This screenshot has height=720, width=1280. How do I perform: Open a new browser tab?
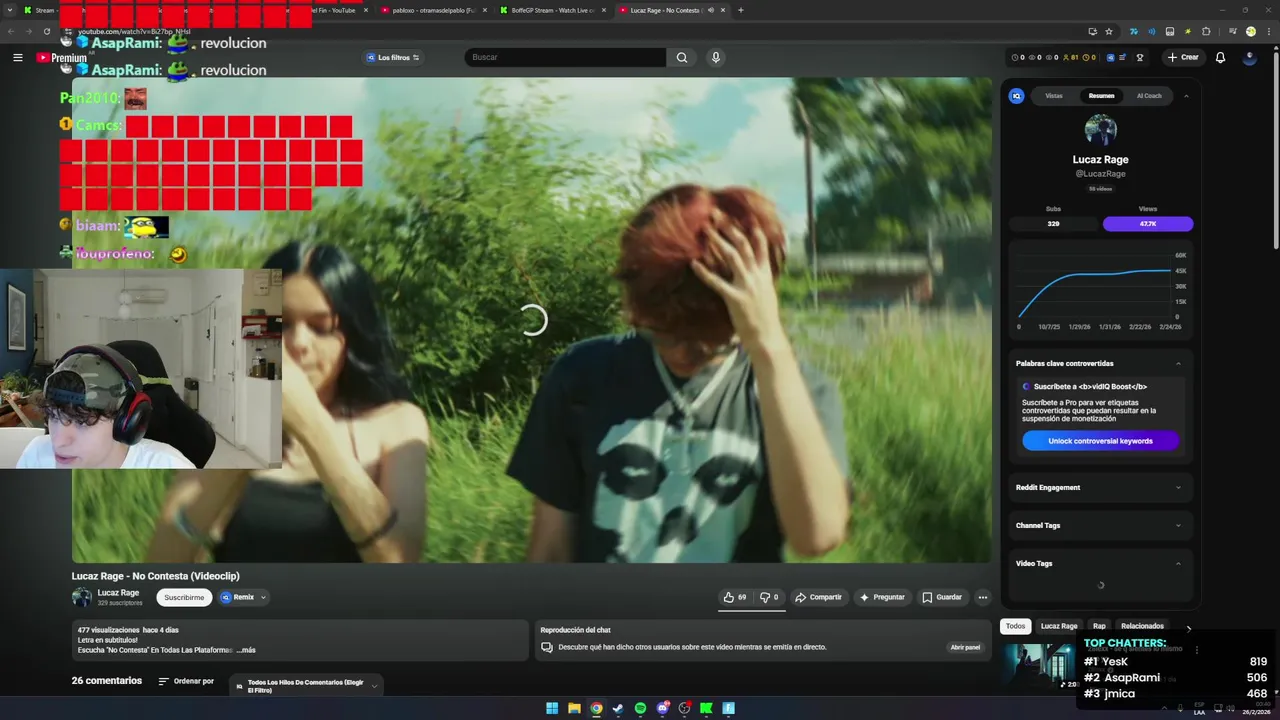point(740,10)
